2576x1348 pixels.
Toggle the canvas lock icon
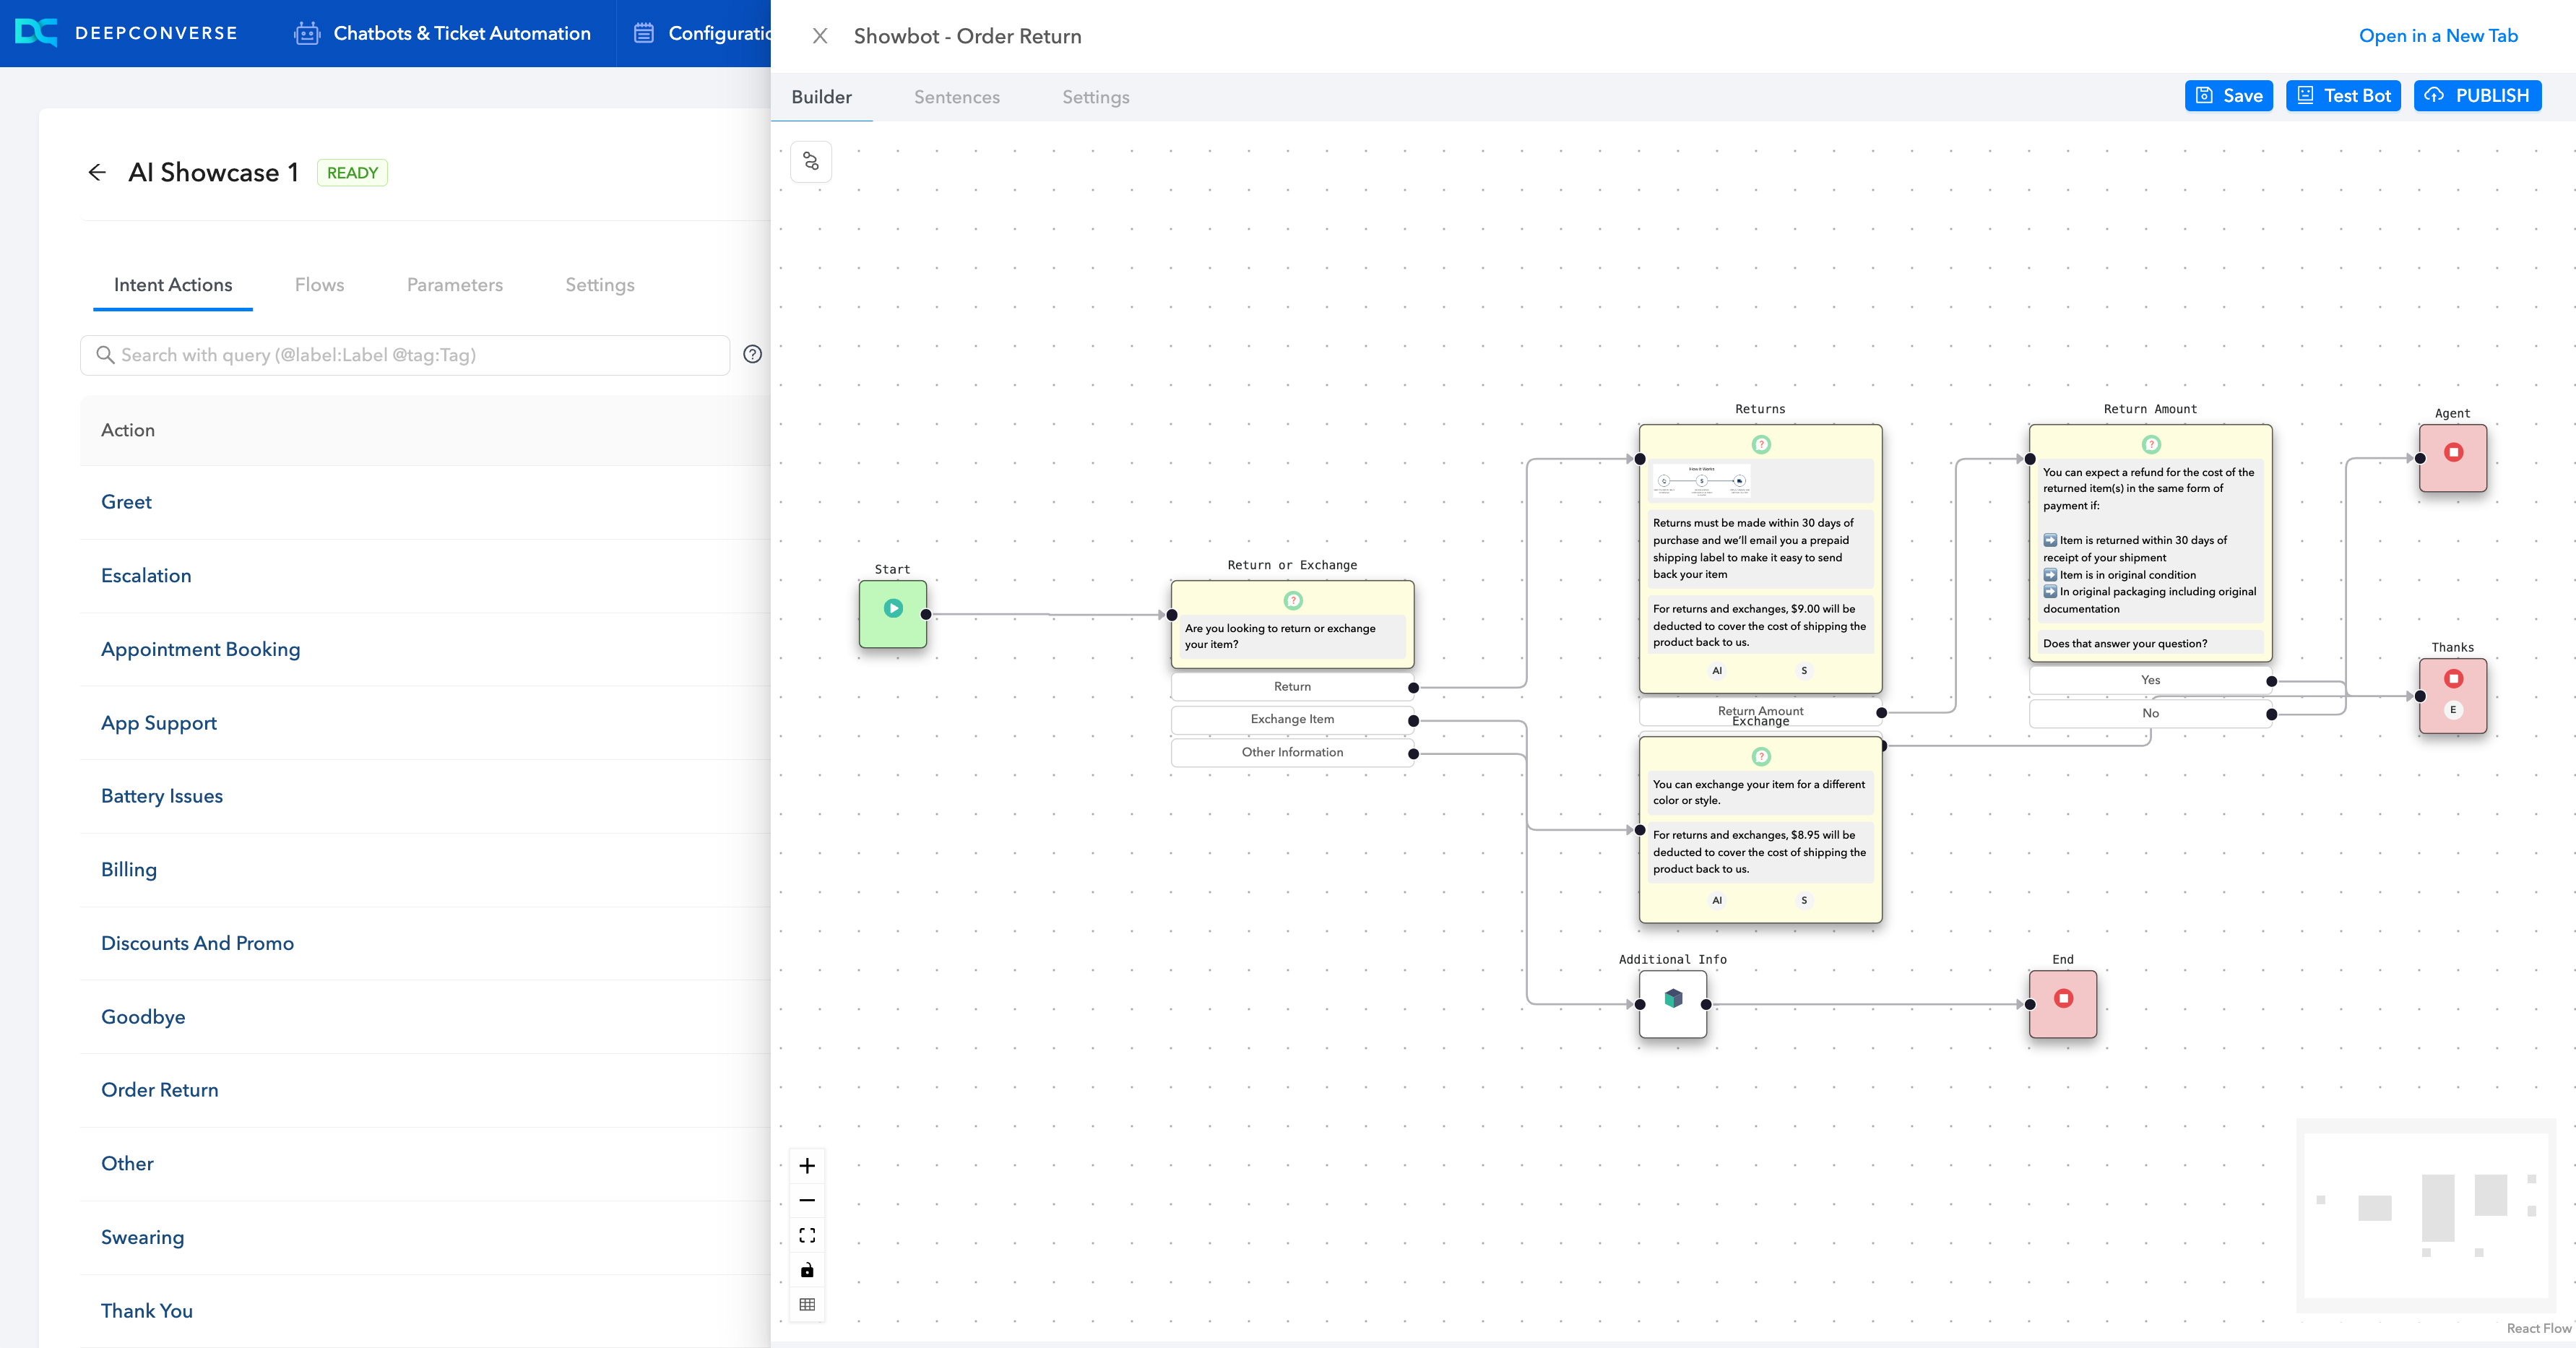pyautogui.click(x=807, y=1270)
